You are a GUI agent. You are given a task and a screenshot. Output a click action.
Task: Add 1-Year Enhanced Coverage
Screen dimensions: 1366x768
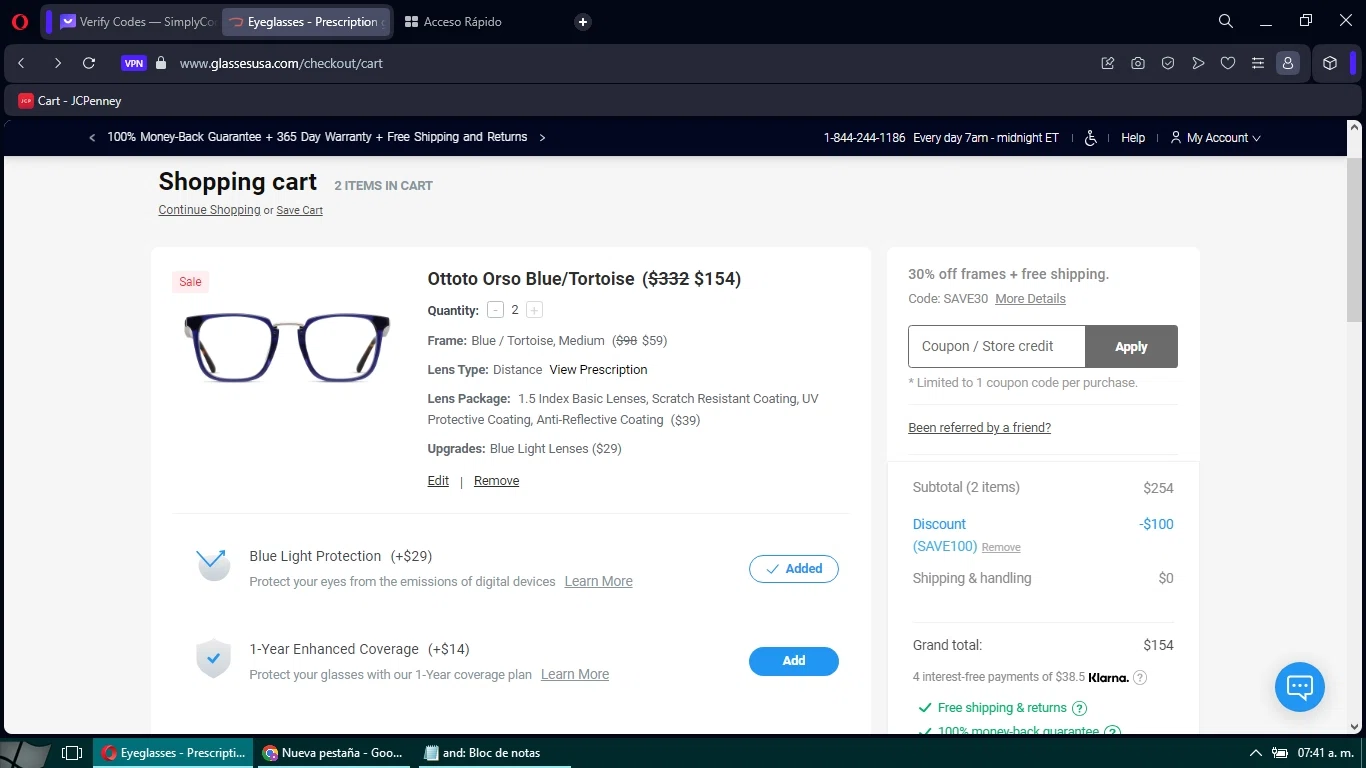click(794, 661)
